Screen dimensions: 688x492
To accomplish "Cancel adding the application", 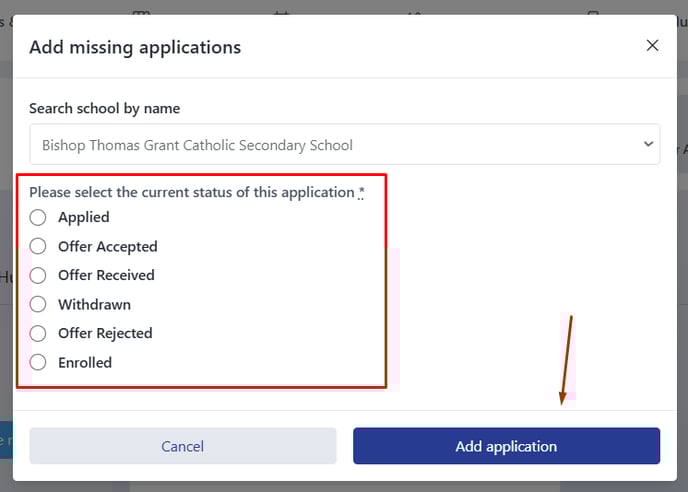I will click(x=183, y=446).
